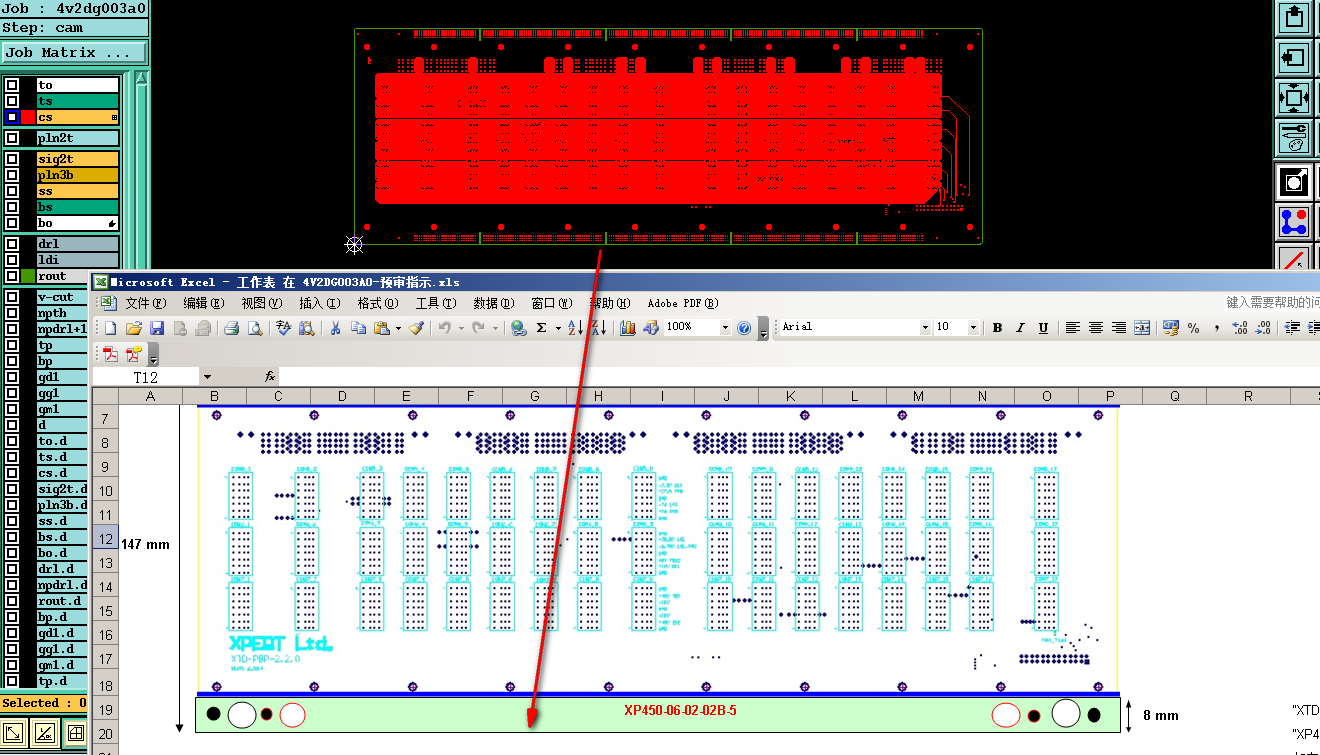Toggle the 'ts' layer checkbox
The width and height of the screenshot is (1320, 755).
click(x=12, y=102)
